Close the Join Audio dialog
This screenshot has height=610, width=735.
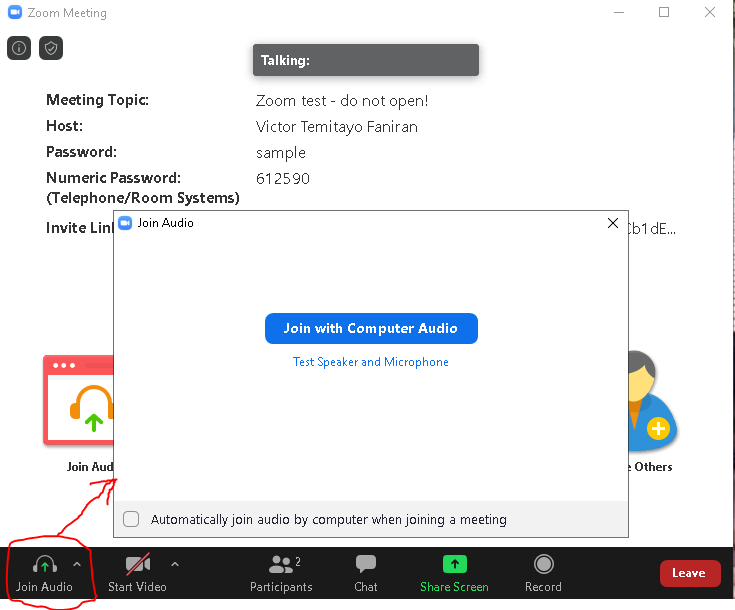point(613,223)
